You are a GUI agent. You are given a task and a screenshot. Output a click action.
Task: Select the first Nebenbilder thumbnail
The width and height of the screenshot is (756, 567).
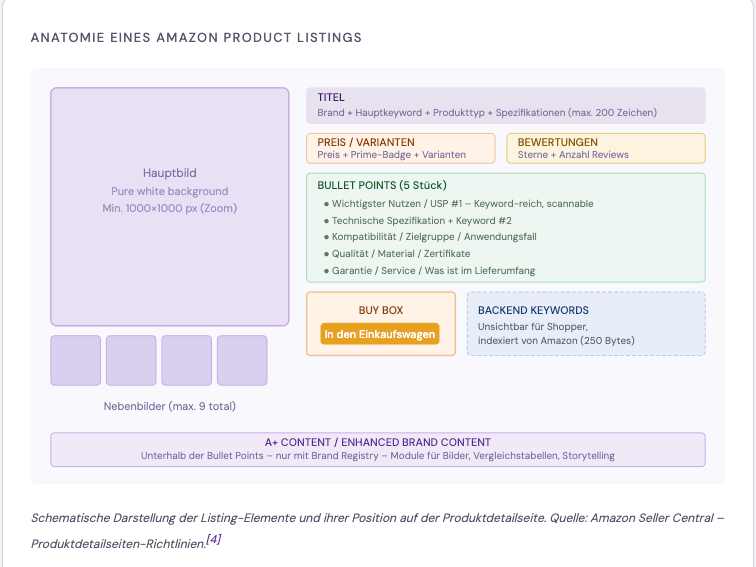(x=76, y=361)
